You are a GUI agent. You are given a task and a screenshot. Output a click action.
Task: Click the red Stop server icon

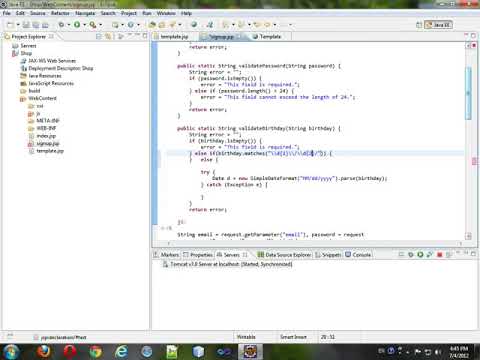440,255
